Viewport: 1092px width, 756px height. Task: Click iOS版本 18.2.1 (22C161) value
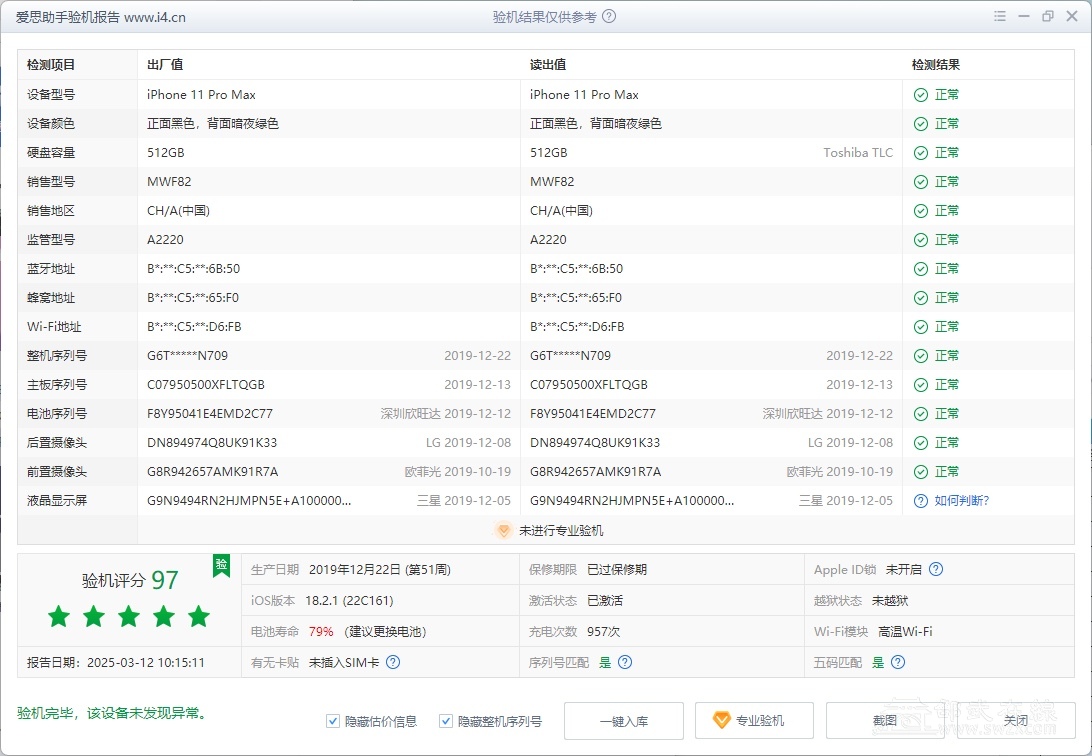coord(349,601)
